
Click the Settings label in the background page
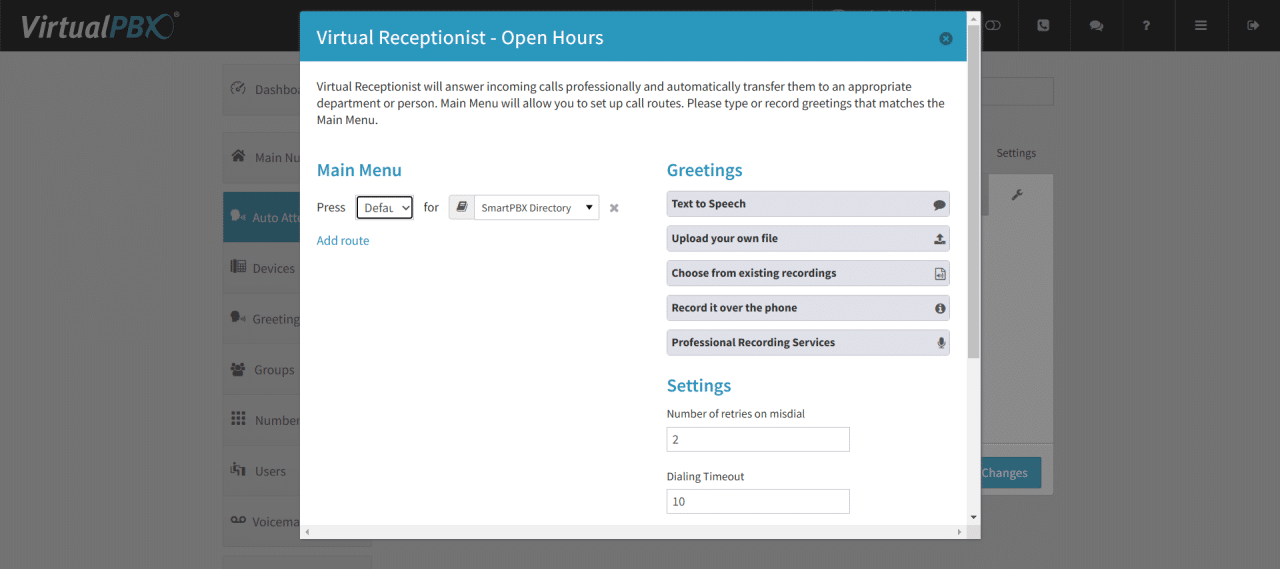(x=1016, y=153)
